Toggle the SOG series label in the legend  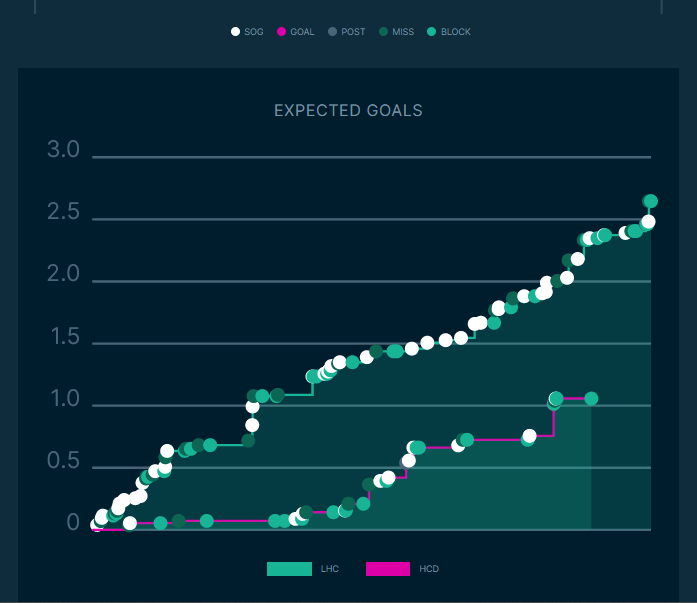[x=254, y=32]
